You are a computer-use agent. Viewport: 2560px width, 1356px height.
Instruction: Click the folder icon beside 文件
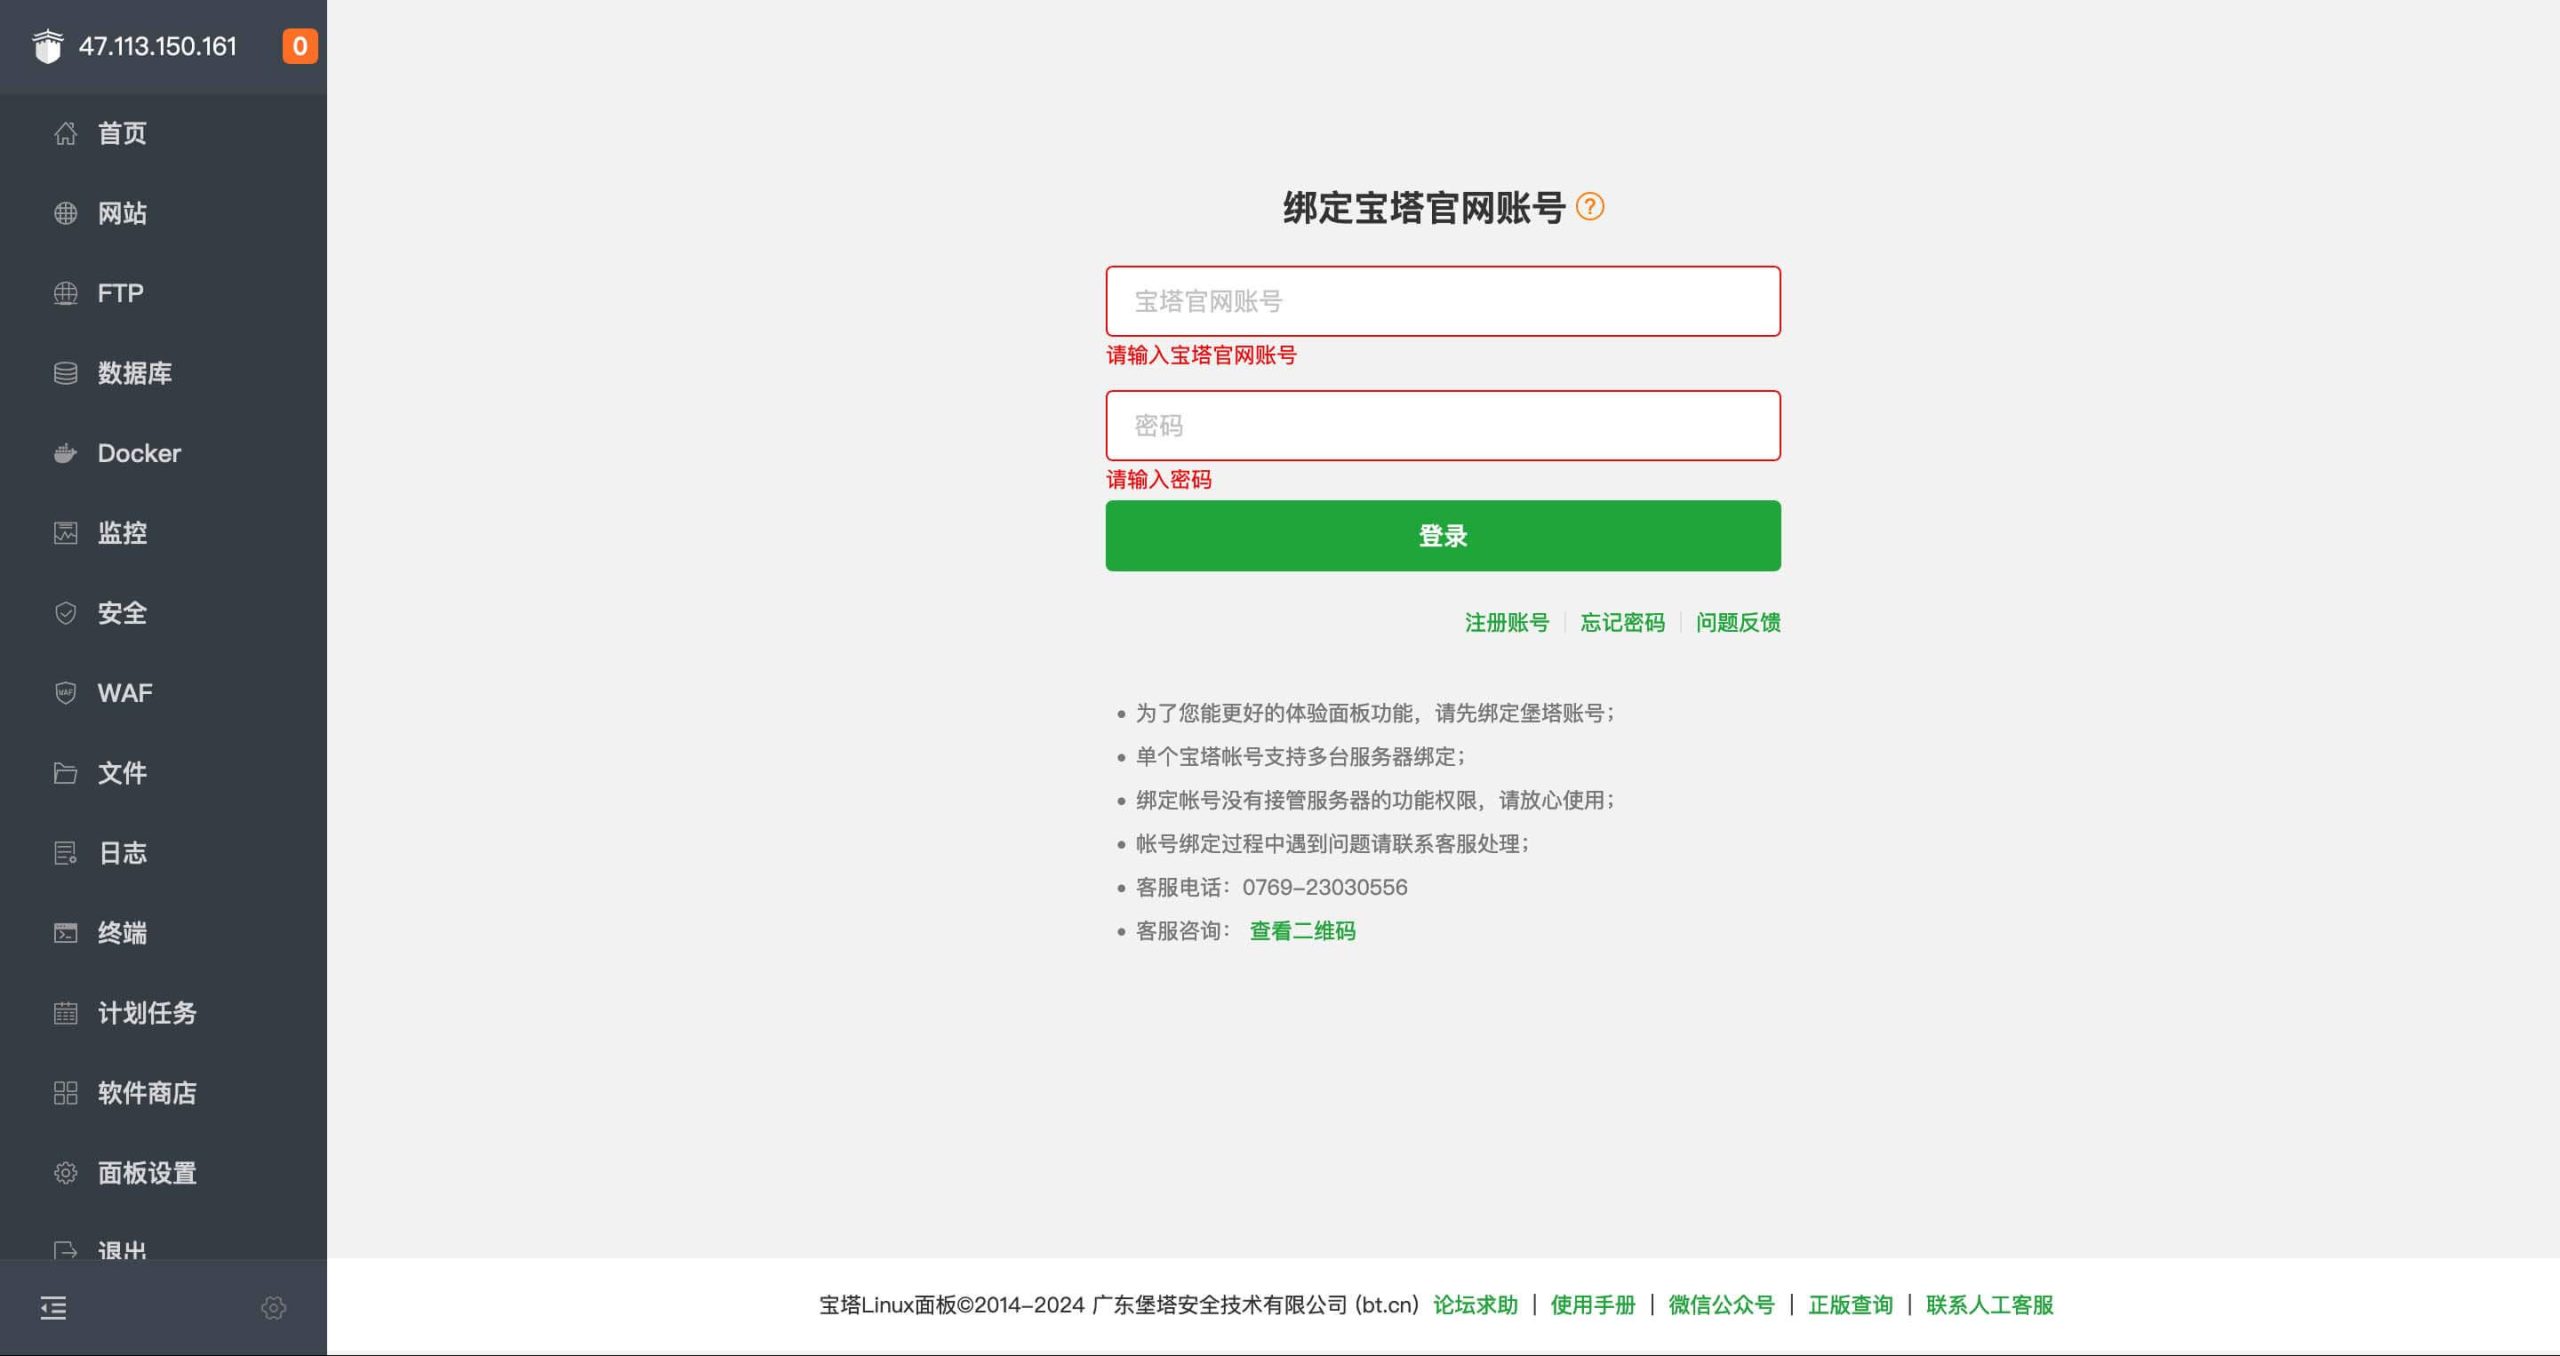tap(65, 773)
